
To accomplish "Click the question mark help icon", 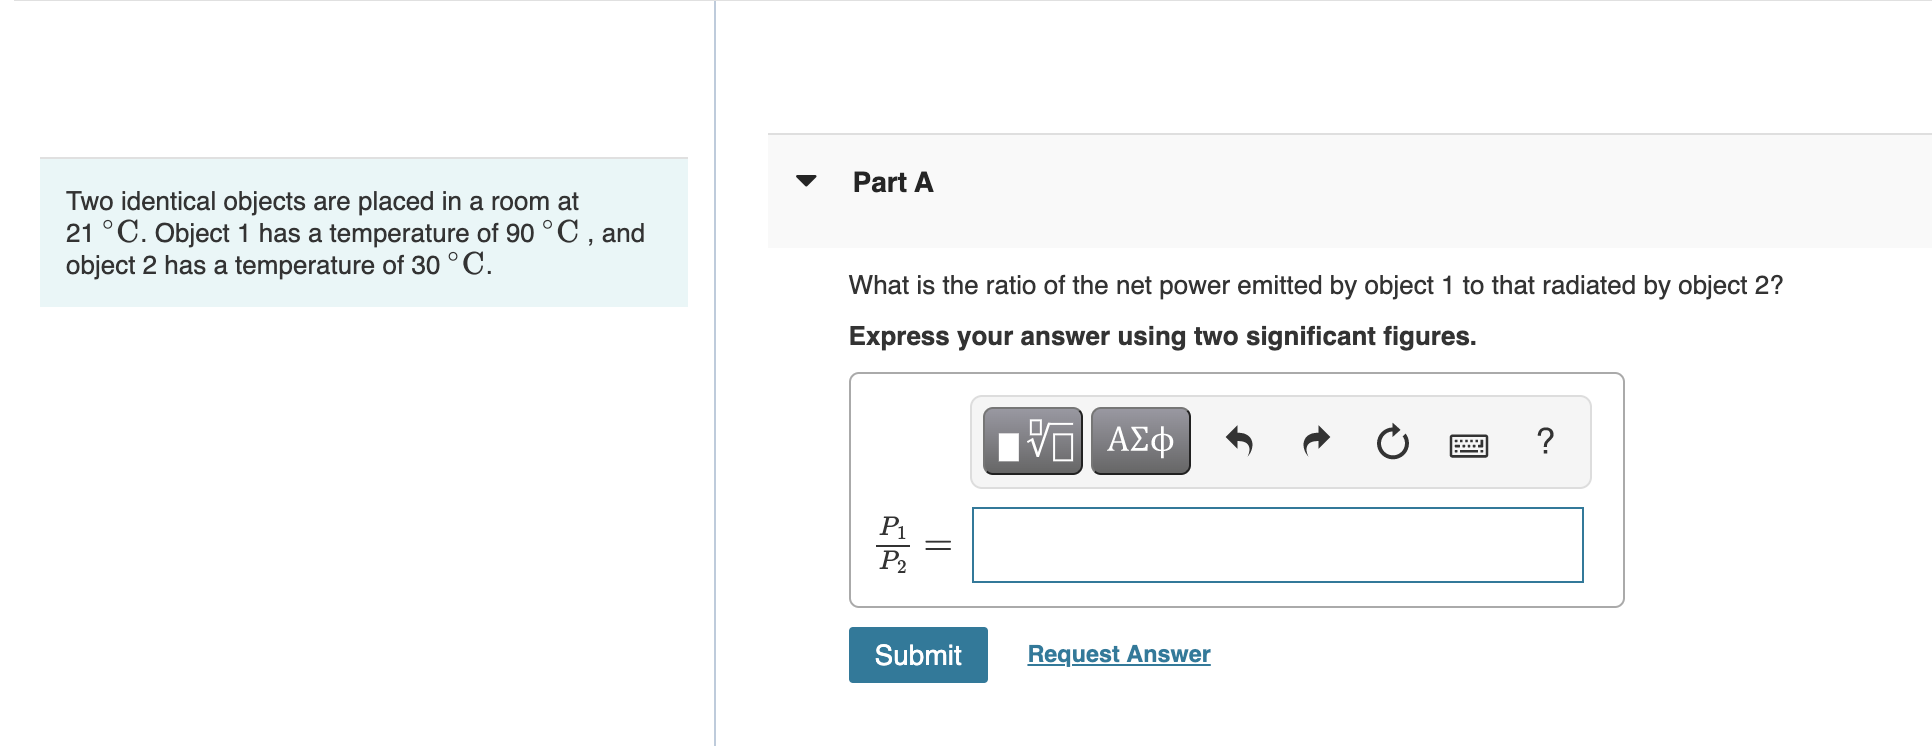I will (x=1545, y=441).
